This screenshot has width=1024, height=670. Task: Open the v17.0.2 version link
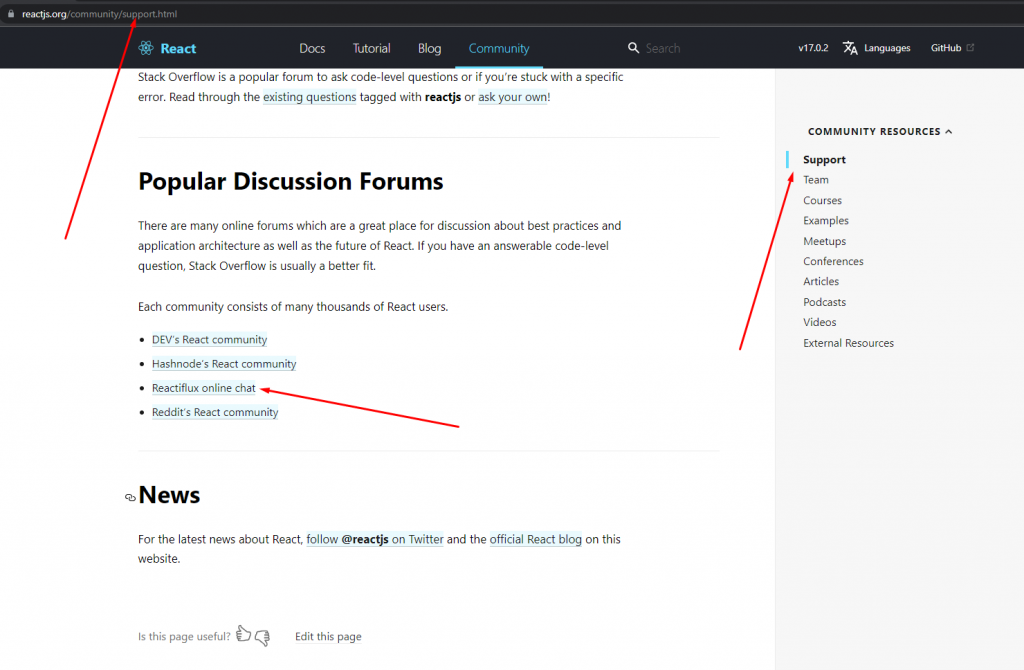[813, 48]
